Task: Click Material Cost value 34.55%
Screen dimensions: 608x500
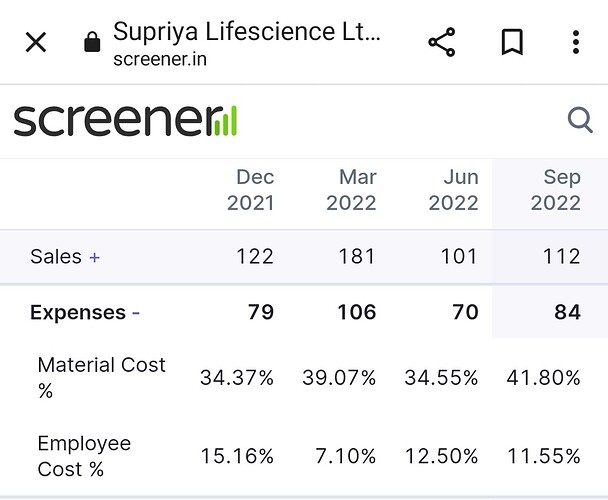Action: click(441, 378)
